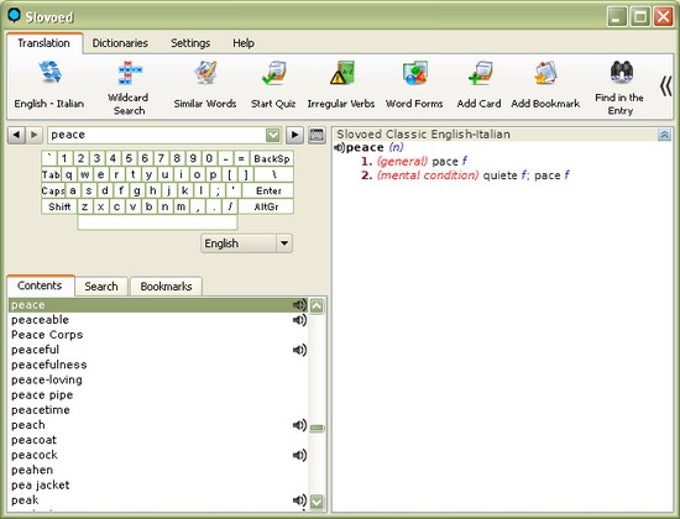Viewport: 680px width, 519px height.
Task: Open Word Forms tool
Action: click(x=415, y=72)
